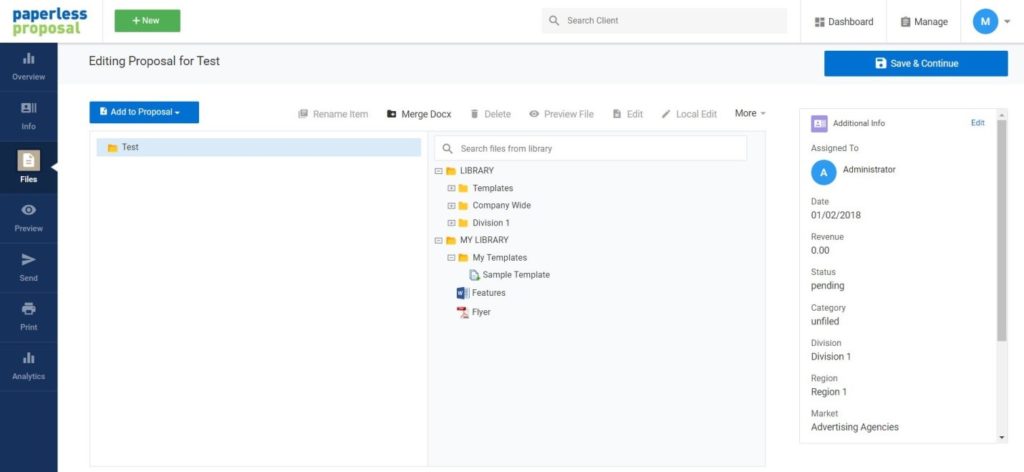Click Merge Docx in toolbar
Screen dimensions: 1024x472
pyautogui.click(x=419, y=114)
